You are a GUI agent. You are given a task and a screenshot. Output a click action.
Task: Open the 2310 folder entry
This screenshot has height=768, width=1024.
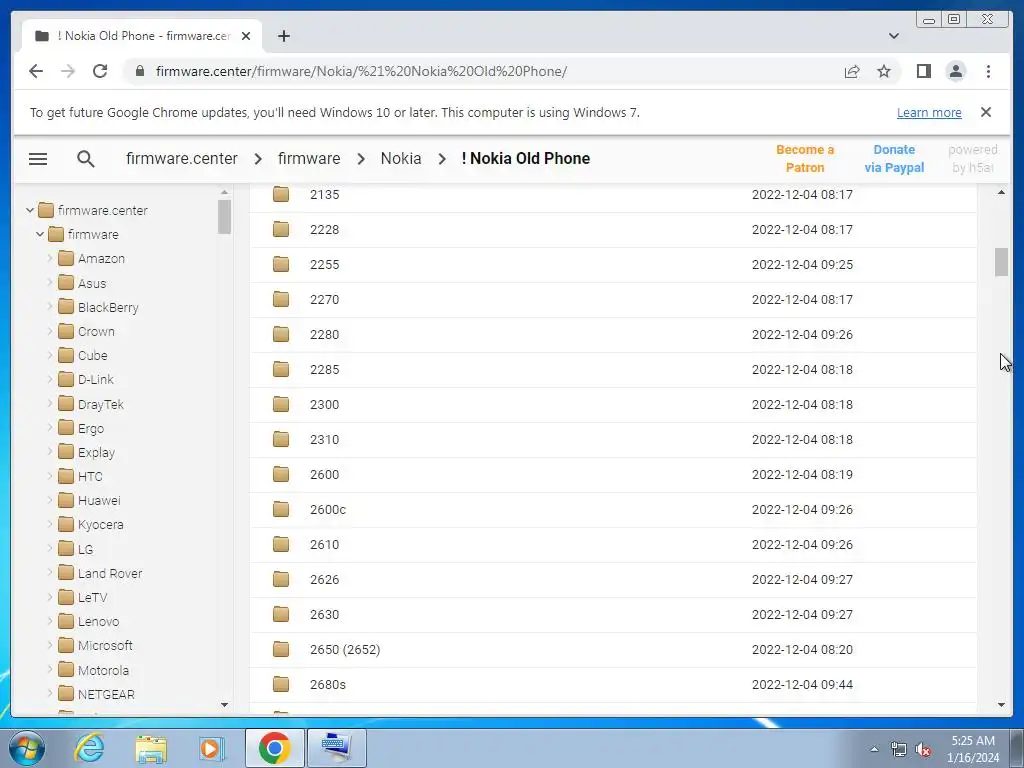pos(613,440)
